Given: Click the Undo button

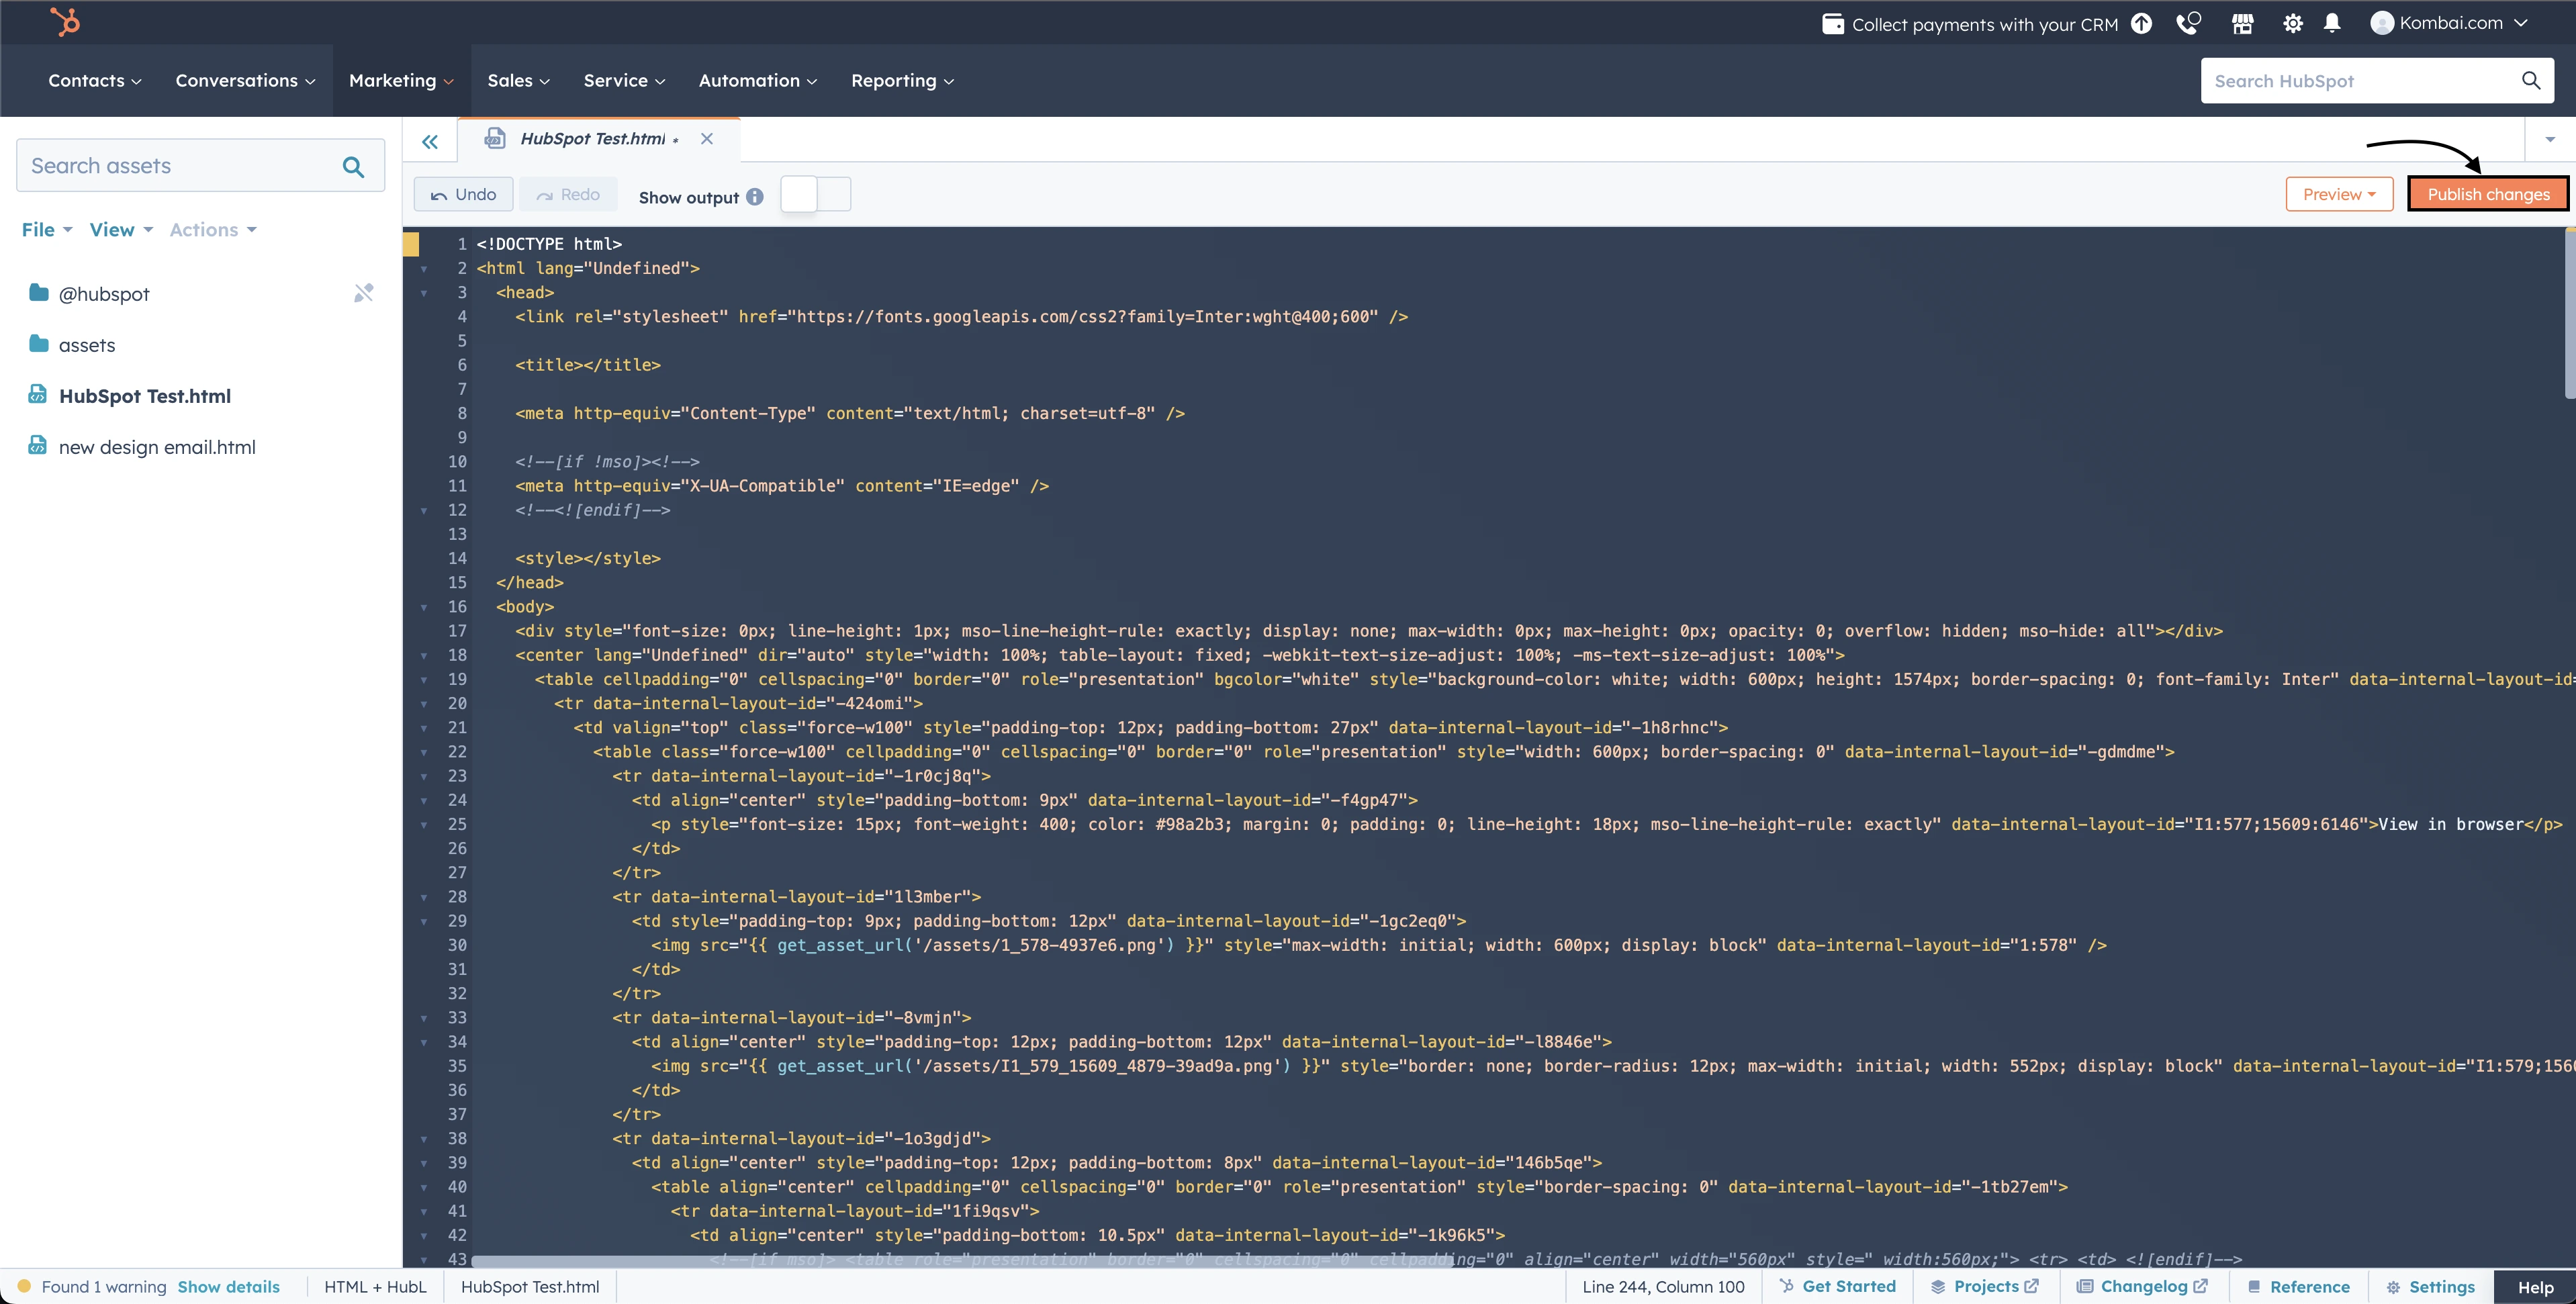Looking at the screenshot, I should point(463,194).
